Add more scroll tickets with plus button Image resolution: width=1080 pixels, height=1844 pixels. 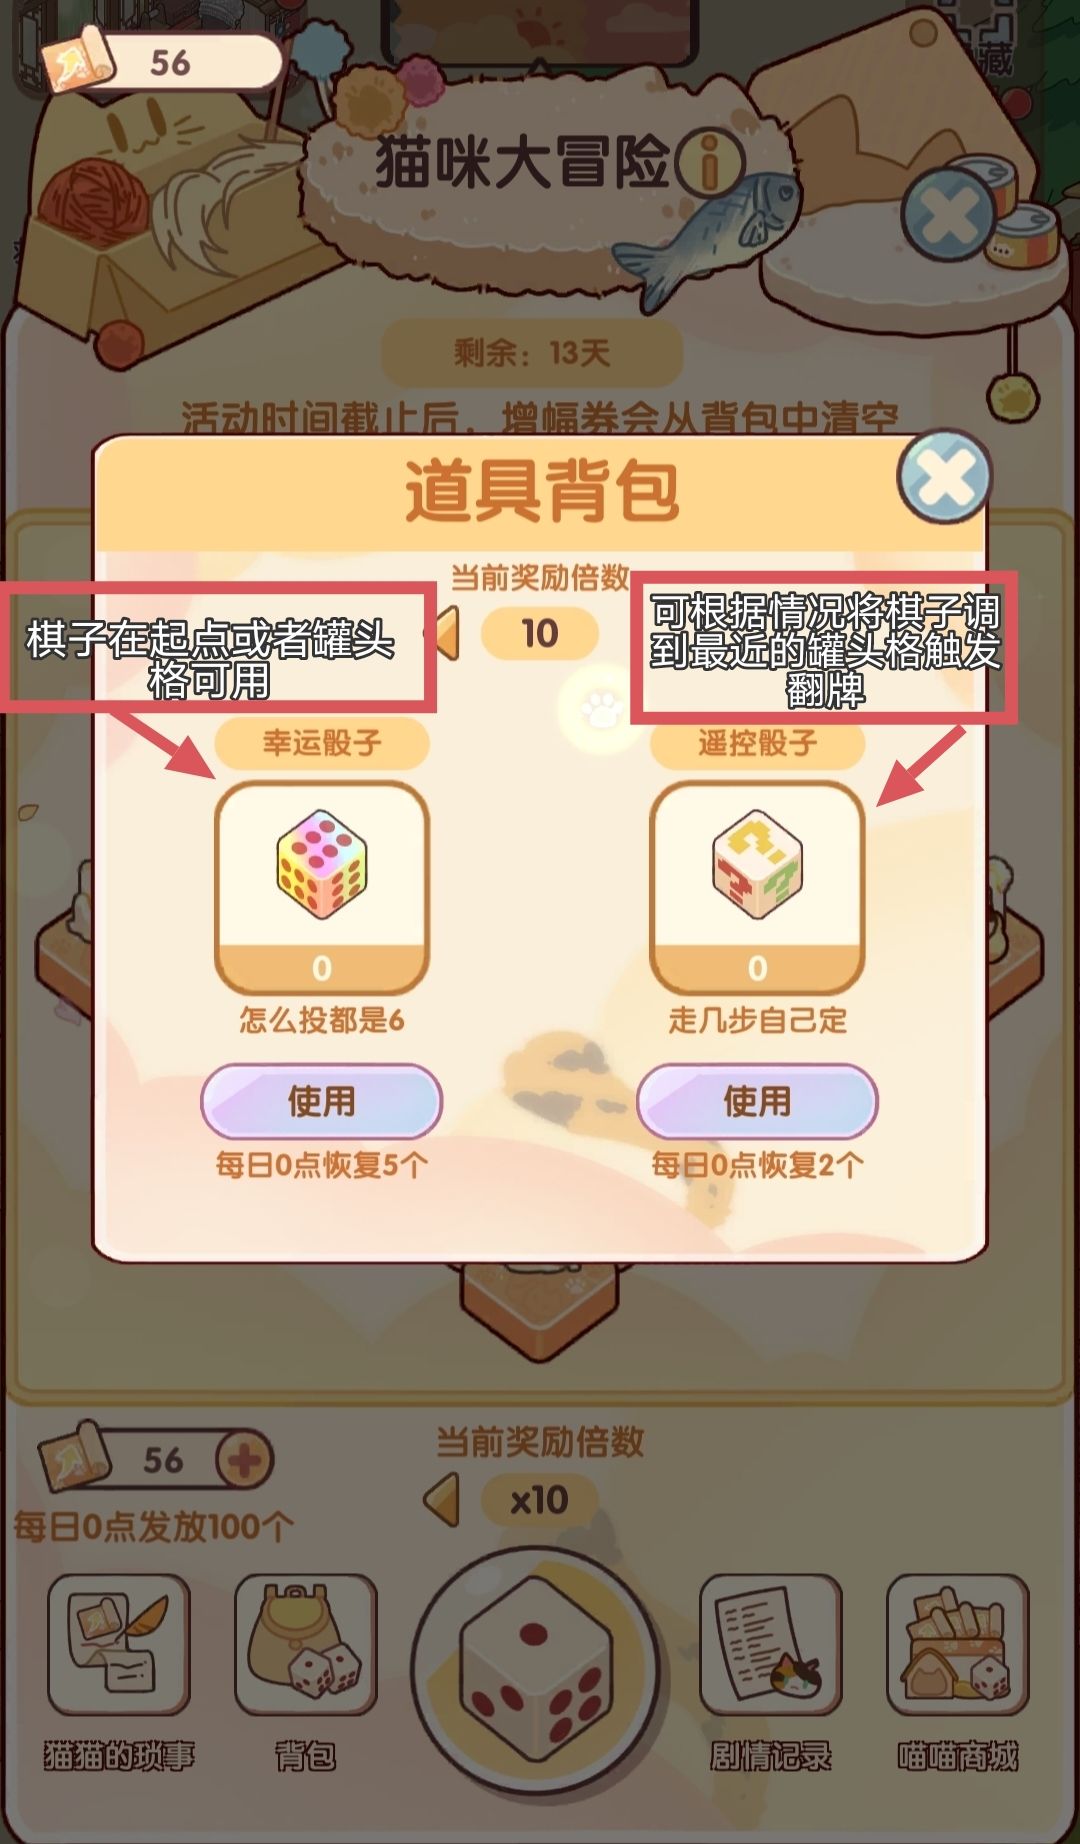click(244, 1461)
